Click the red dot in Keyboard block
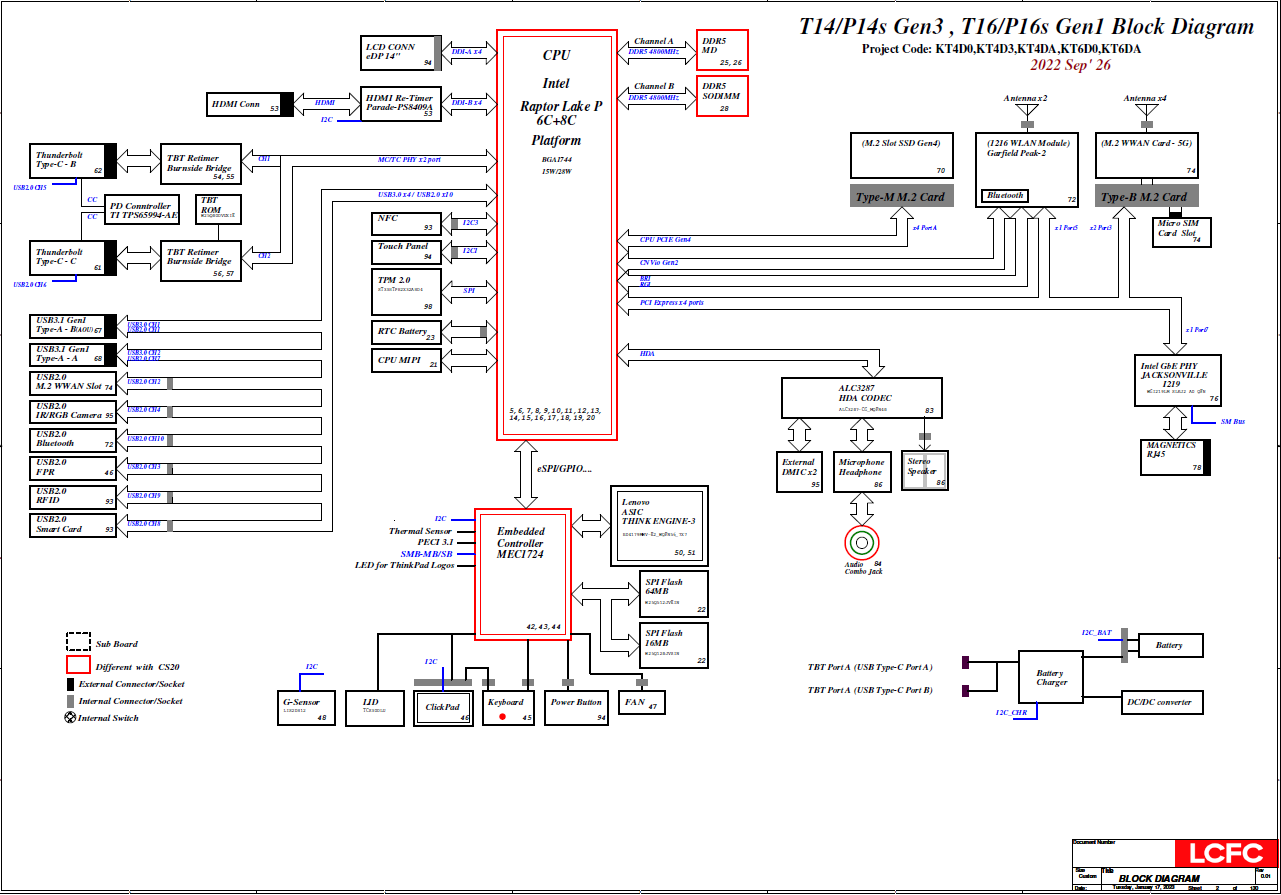Viewport: 1281px width, 895px height. [502, 717]
